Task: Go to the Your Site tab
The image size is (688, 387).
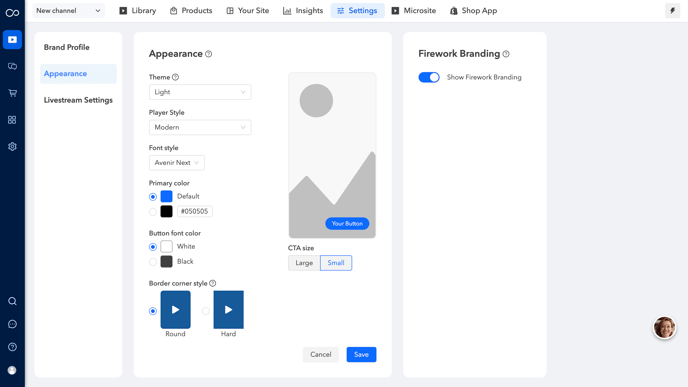Action: tap(248, 11)
